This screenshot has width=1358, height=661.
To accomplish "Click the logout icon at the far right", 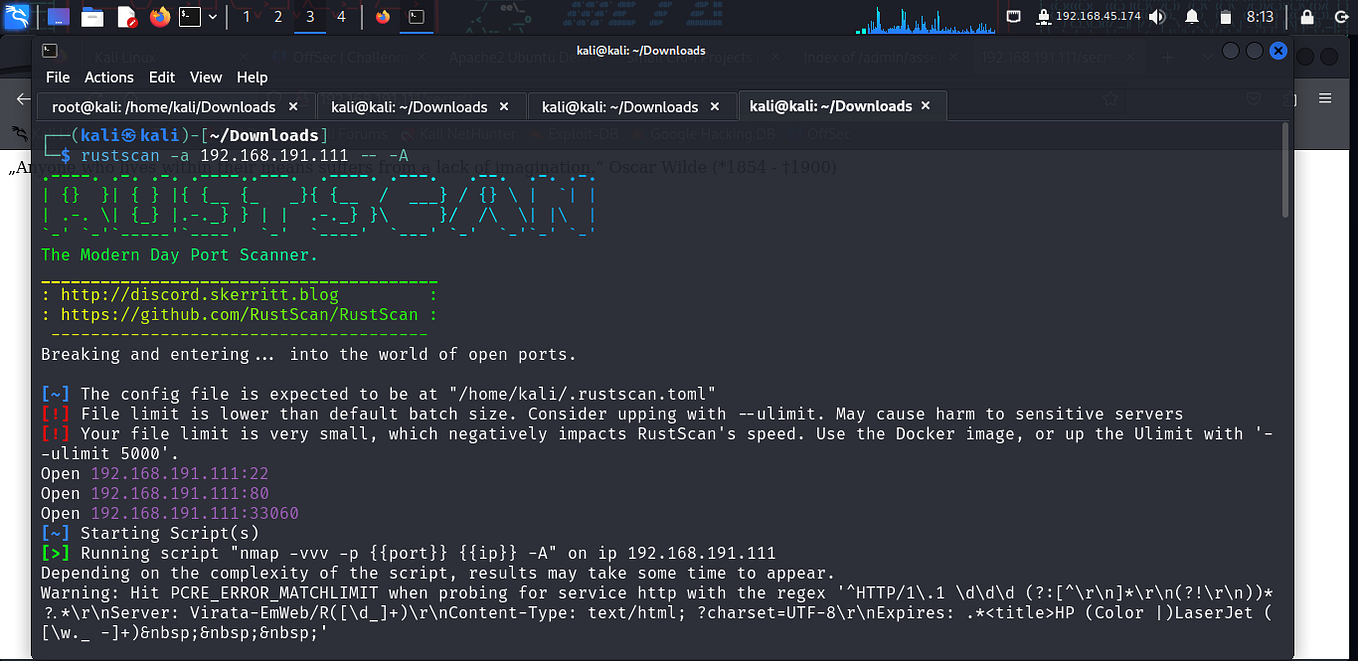I will pos(1342,15).
